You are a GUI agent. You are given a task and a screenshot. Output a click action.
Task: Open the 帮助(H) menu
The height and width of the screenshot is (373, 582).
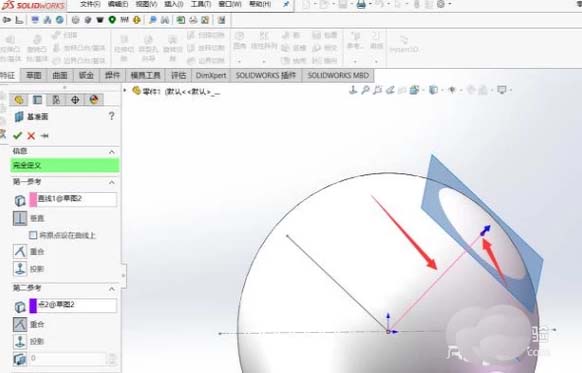click(x=260, y=4)
